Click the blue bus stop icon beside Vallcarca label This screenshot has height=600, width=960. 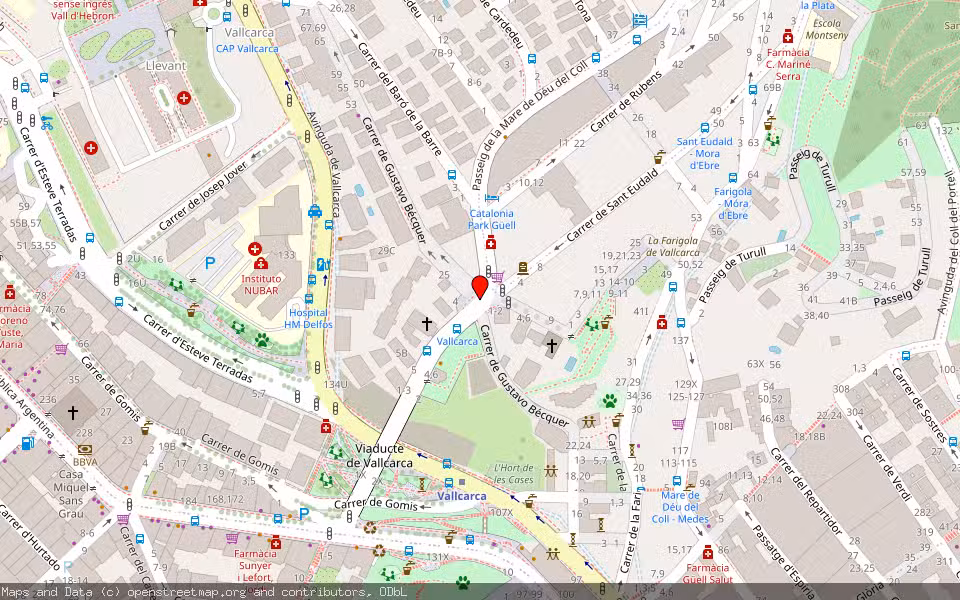[457, 328]
